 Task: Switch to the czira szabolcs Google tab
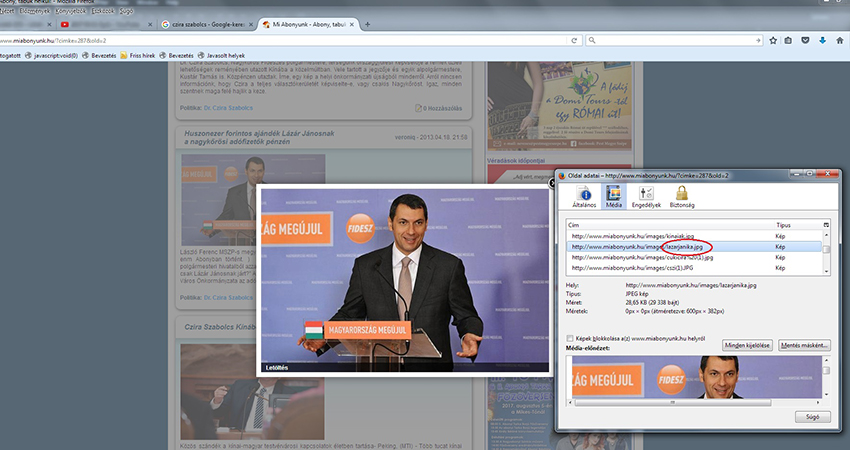208,24
